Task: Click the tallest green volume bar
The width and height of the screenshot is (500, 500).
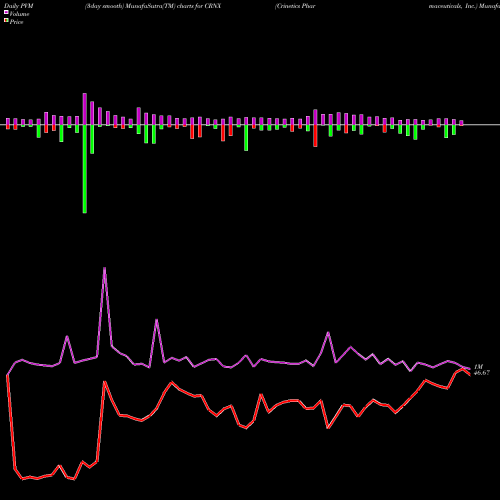Action: [x=85, y=169]
